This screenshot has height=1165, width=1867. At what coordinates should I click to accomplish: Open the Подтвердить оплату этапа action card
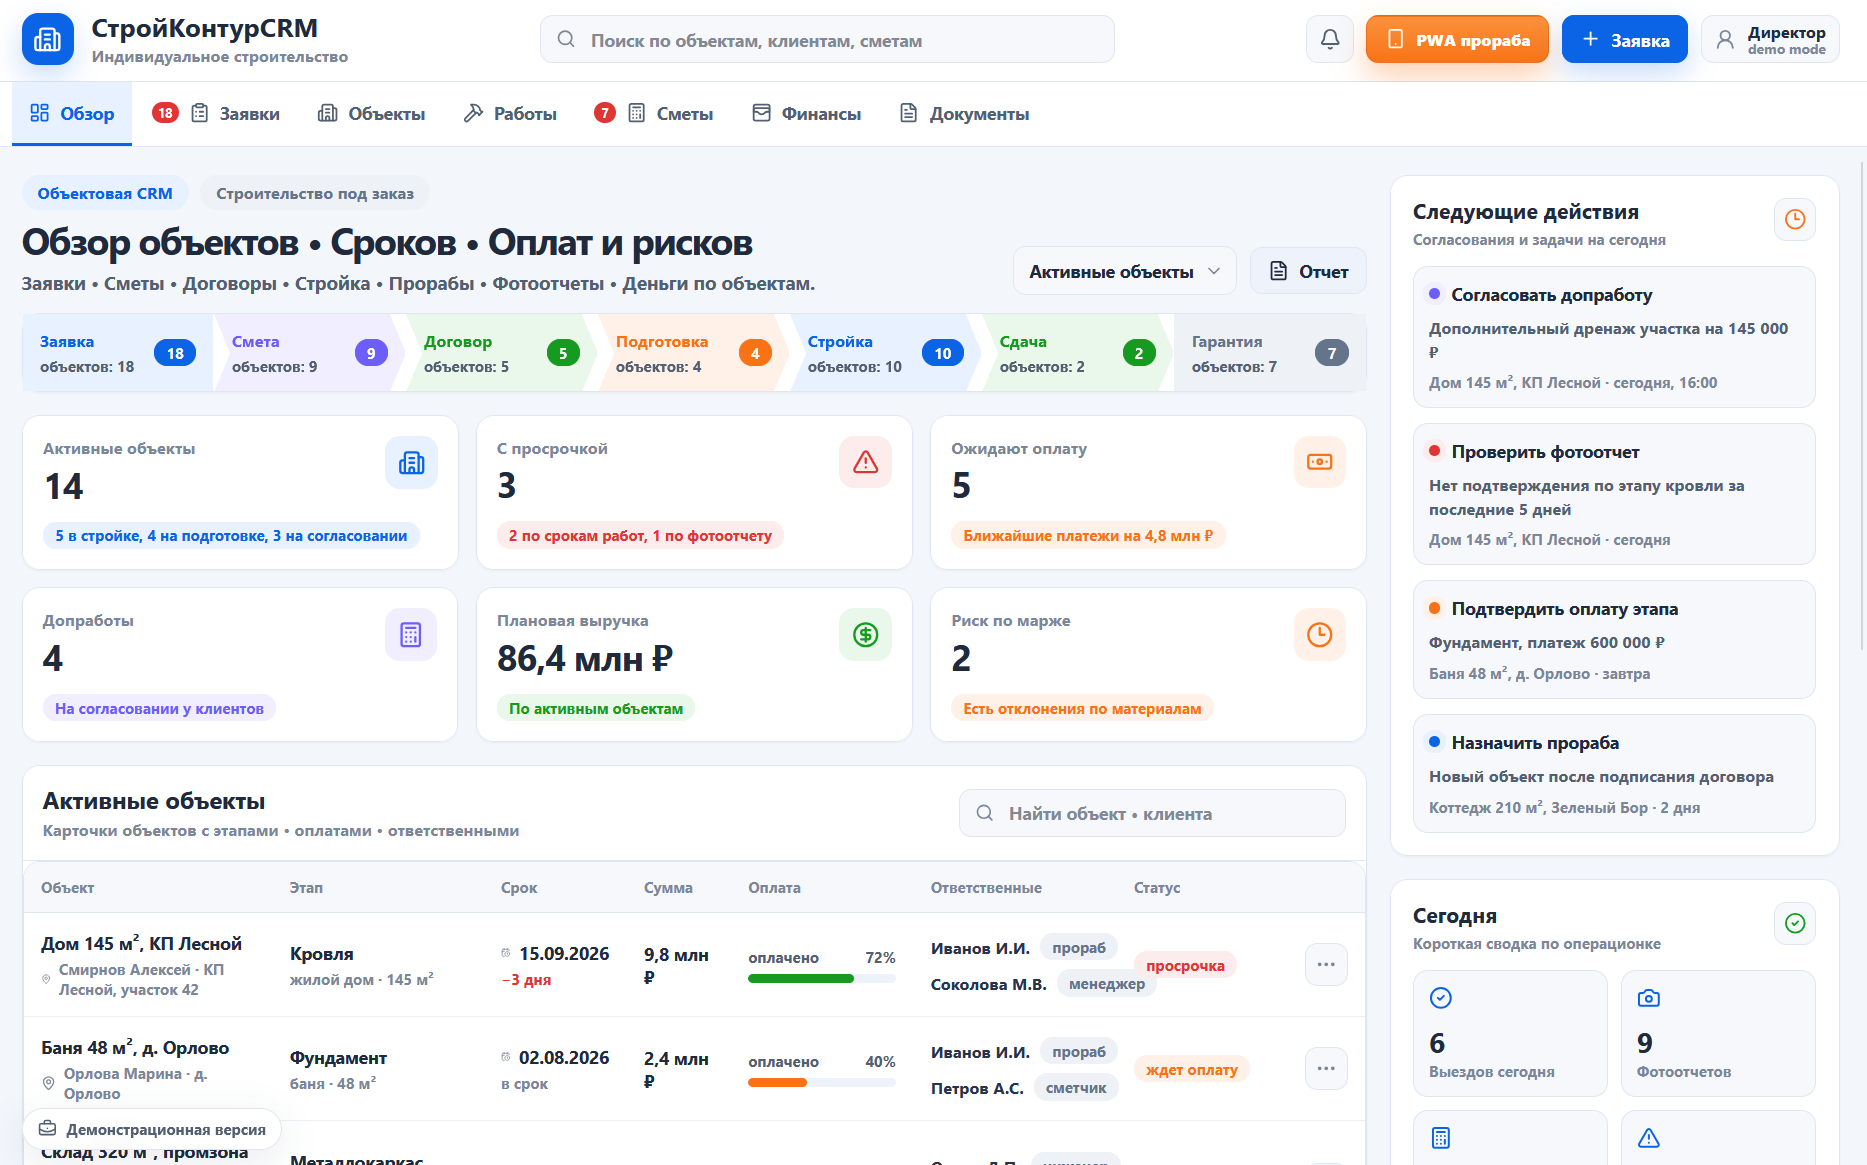(1614, 639)
